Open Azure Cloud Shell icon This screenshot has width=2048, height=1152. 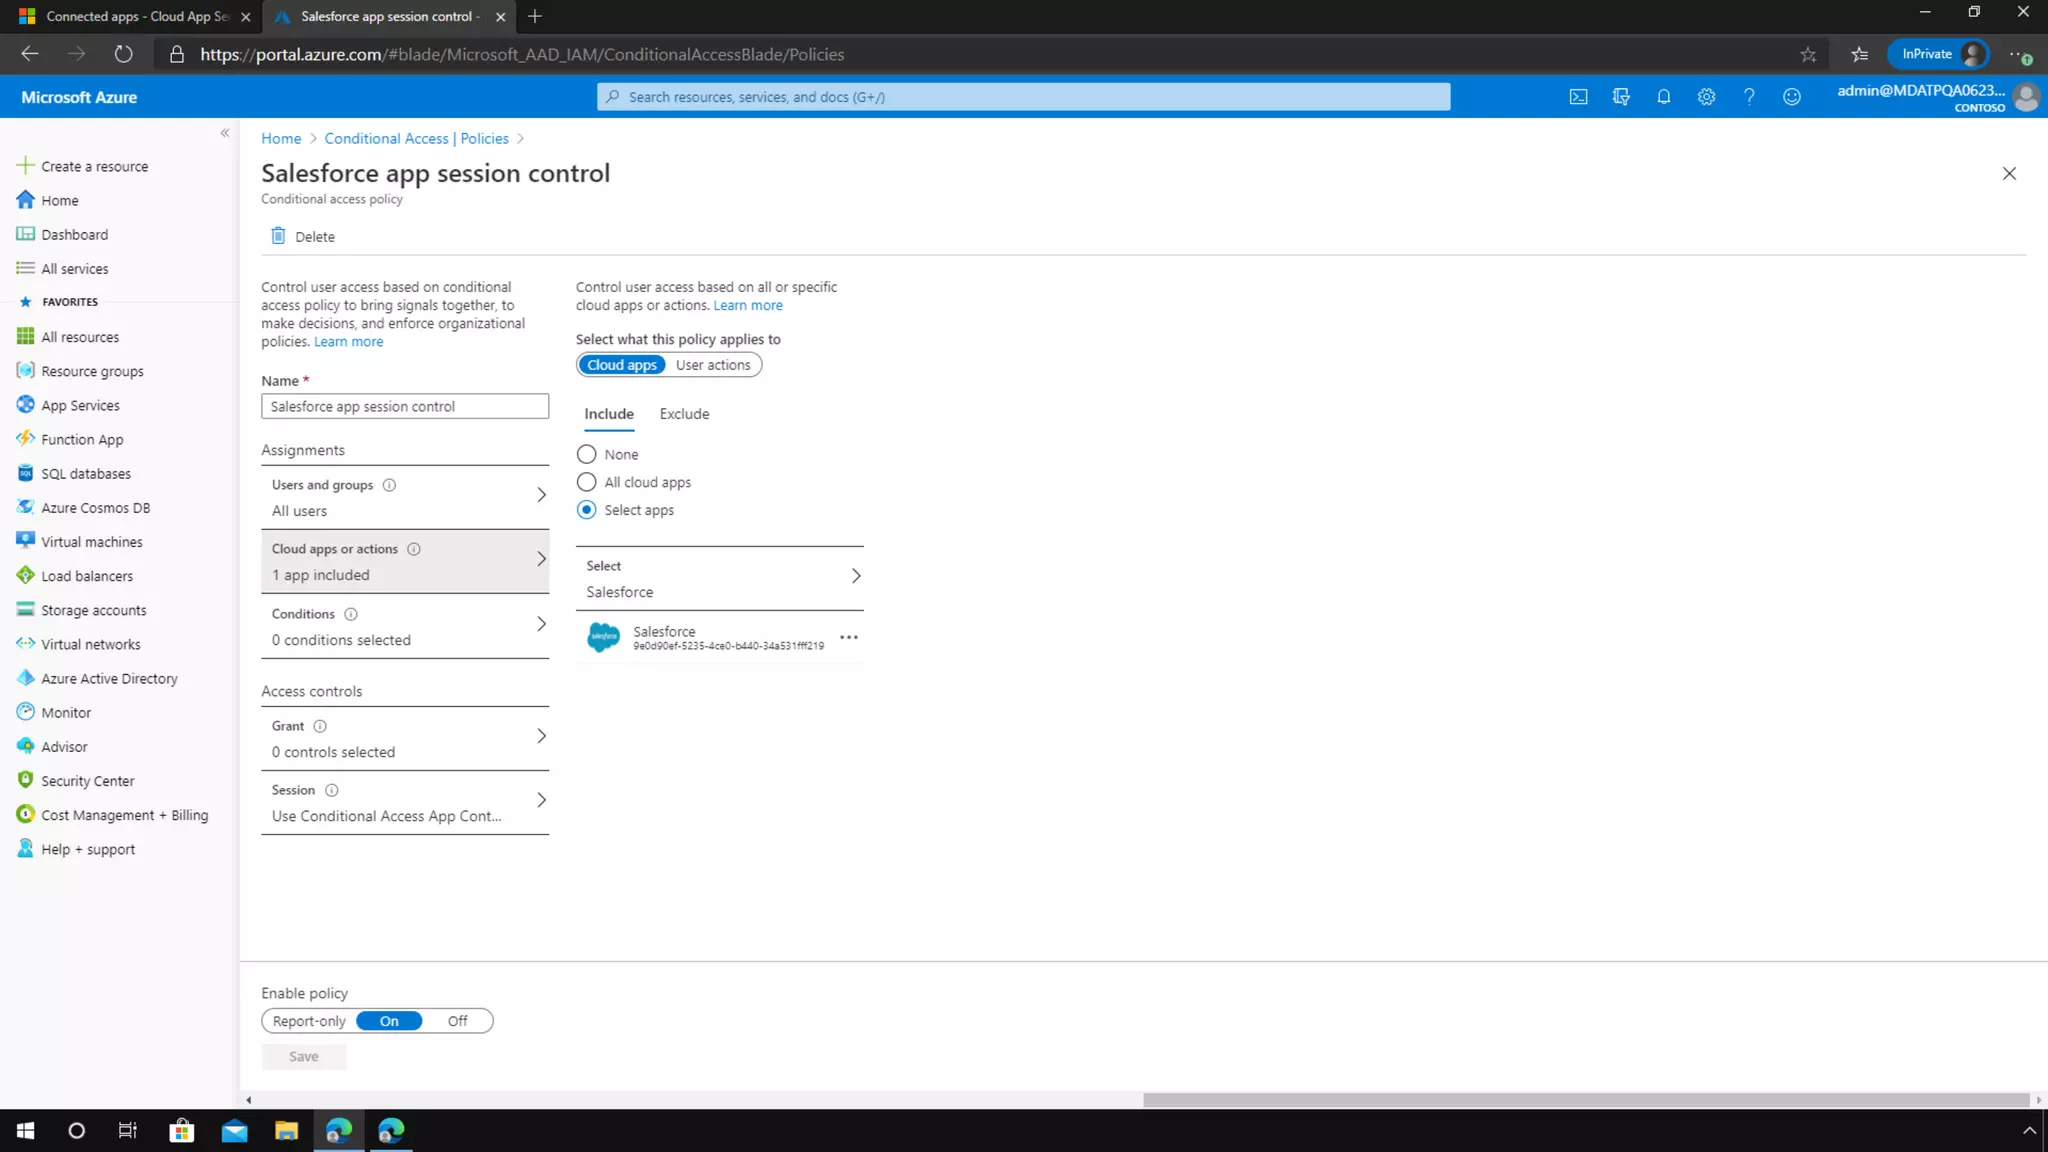pos(1578,97)
